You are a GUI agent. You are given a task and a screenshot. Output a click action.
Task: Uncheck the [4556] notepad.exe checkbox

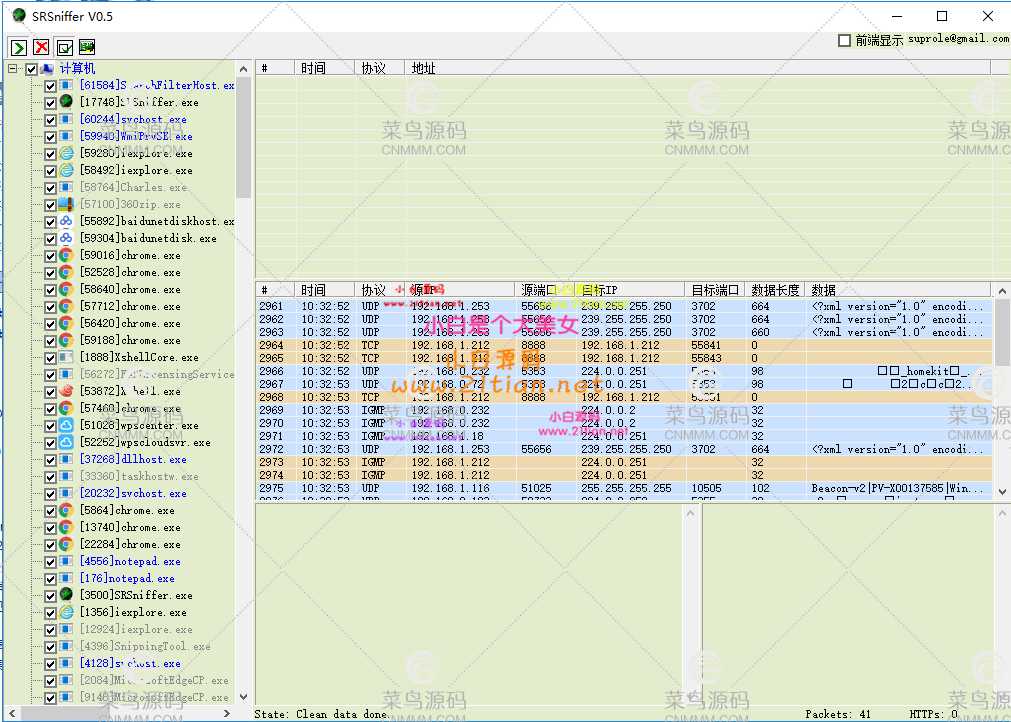tap(50, 561)
